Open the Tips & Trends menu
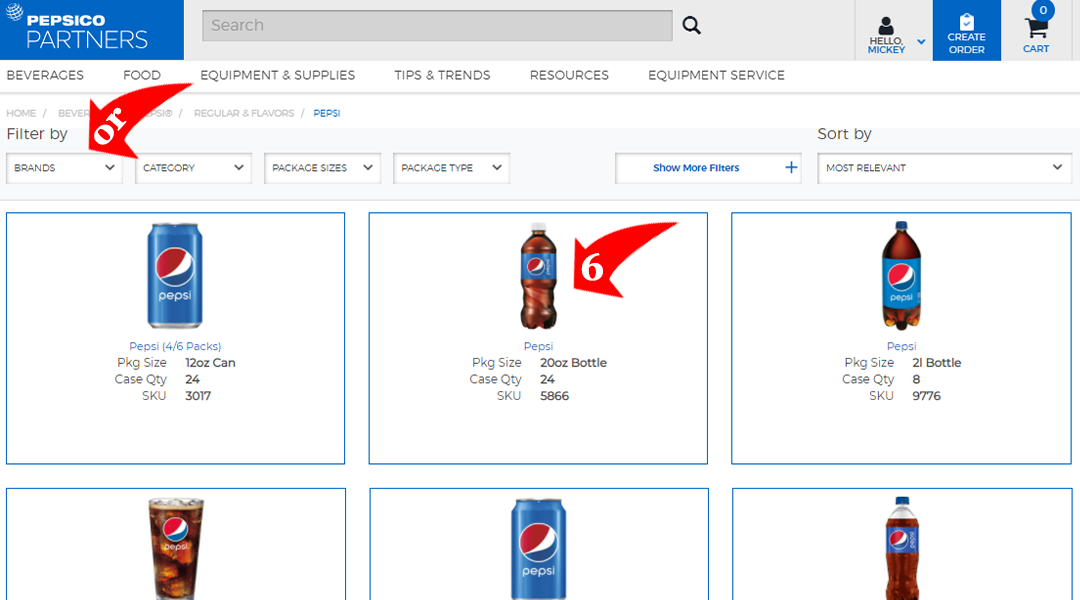 pyautogui.click(x=442, y=75)
